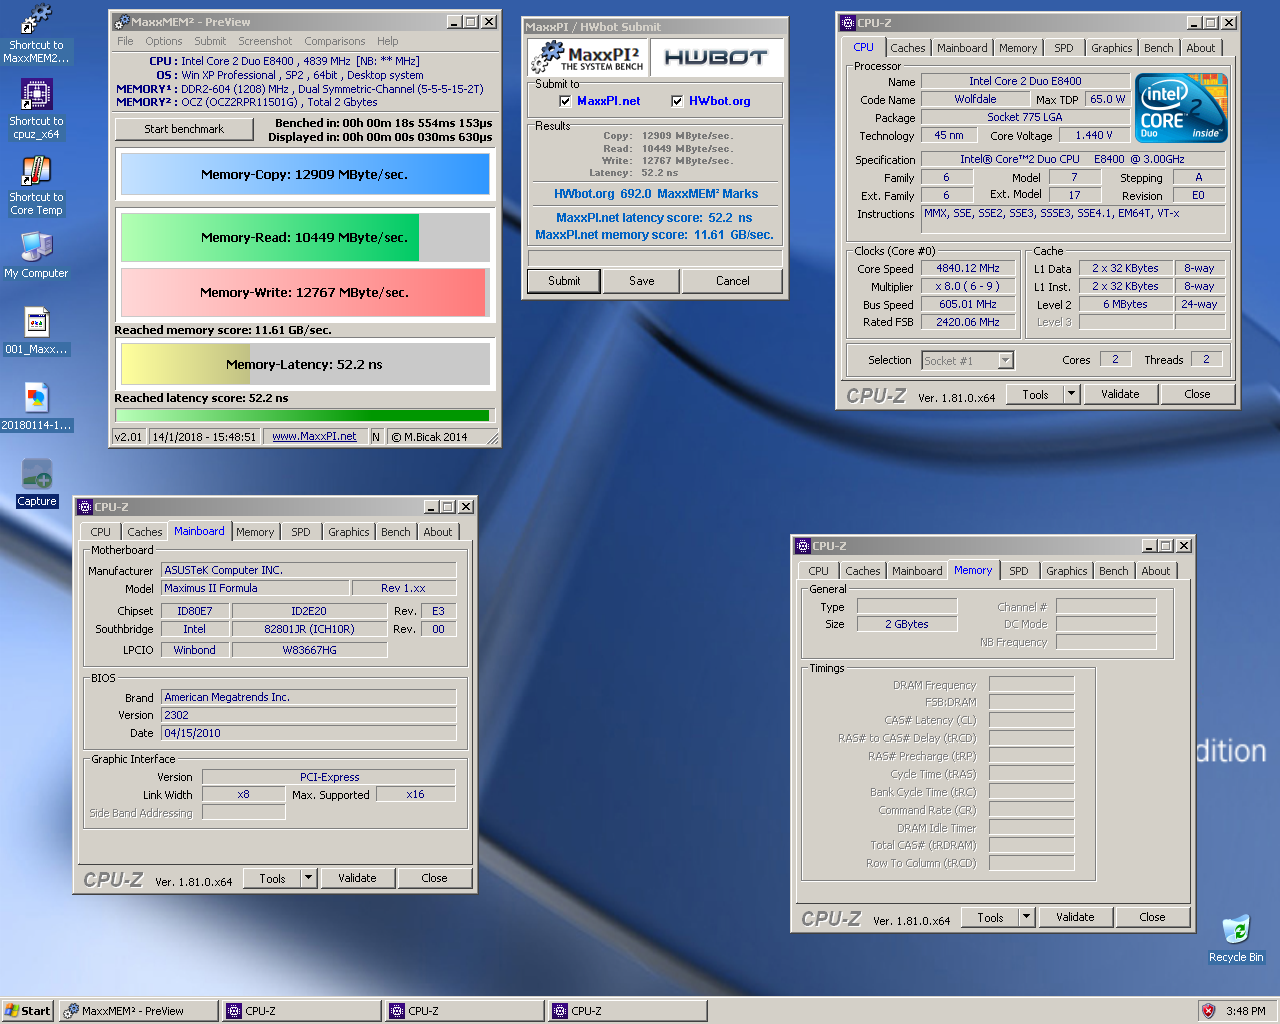The width and height of the screenshot is (1280, 1024).
Task: Click the Core Speed 4840.12 MHz value
Action: [968, 268]
